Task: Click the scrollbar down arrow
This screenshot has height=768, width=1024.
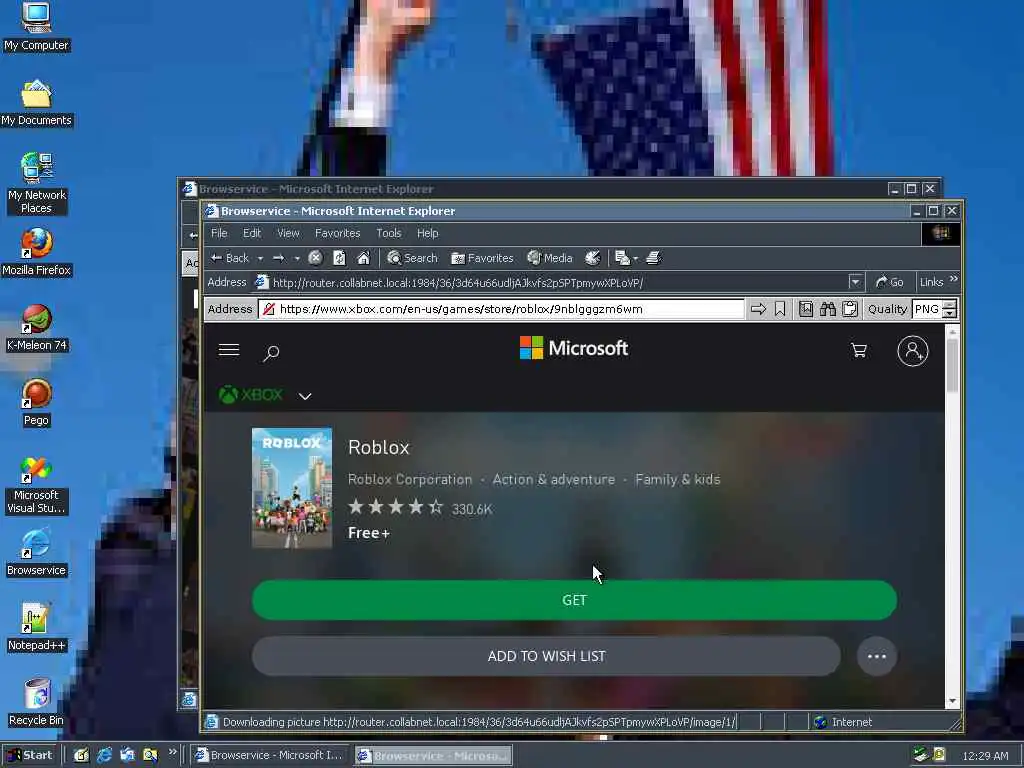Action: [x=952, y=701]
